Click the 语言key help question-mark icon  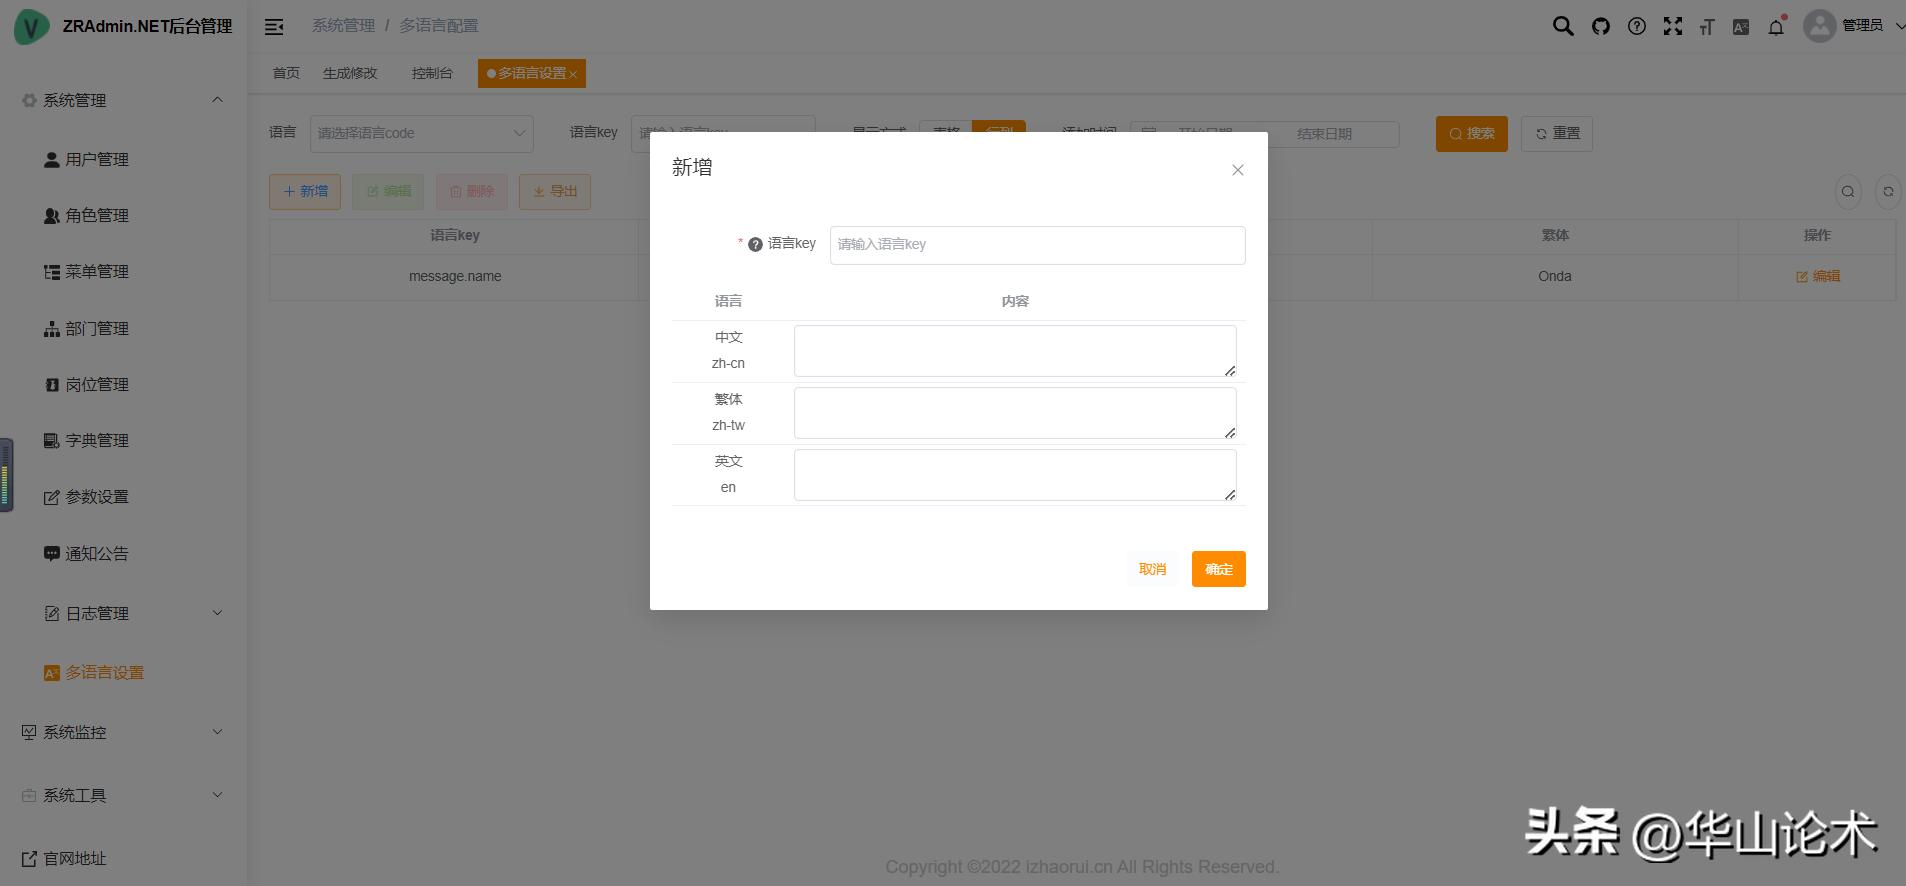click(x=755, y=244)
